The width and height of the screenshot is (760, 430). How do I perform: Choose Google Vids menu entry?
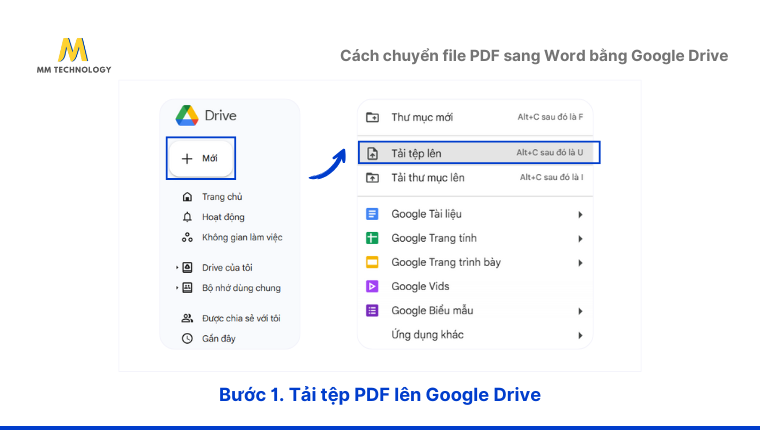click(475, 286)
